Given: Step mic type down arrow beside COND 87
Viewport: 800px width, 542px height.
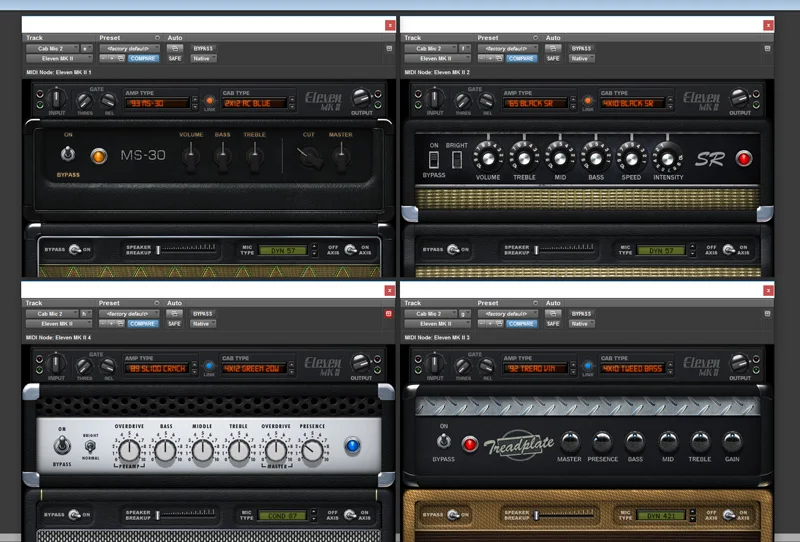Looking at the screenshot, I should click(314, 519).
